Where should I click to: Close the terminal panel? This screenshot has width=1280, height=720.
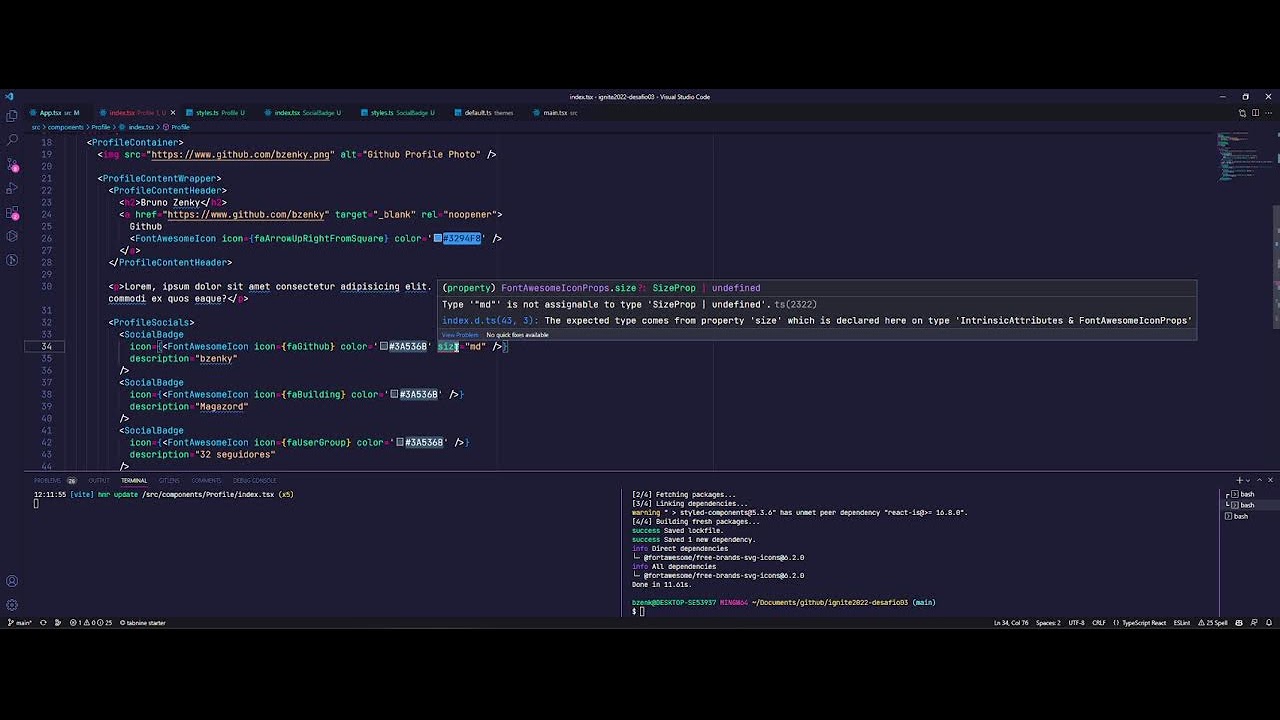coord(1269,480)
